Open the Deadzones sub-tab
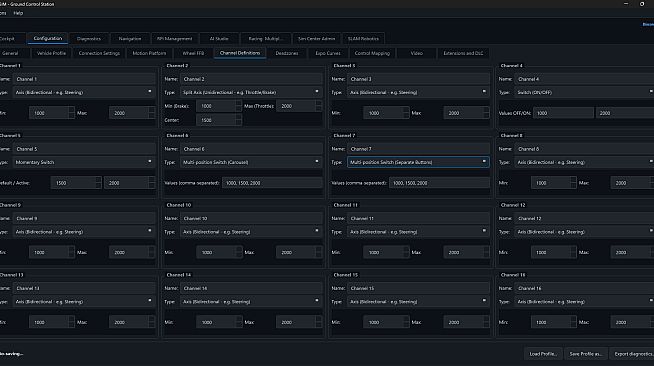Viewport: 654px width, 366px height. tap(287, 53)
